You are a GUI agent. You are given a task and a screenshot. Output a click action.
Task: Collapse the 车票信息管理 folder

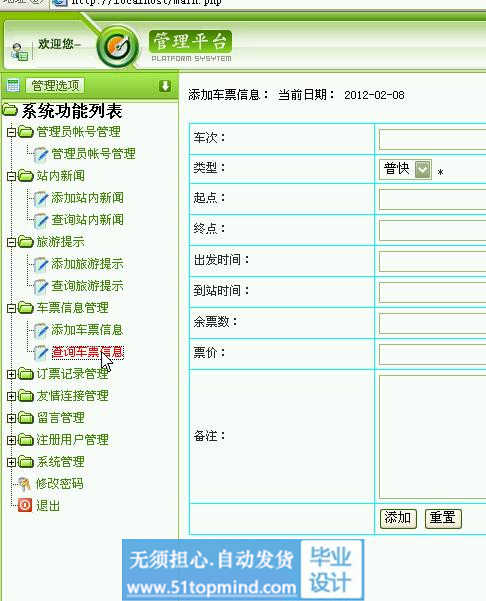tap(11, 308)
